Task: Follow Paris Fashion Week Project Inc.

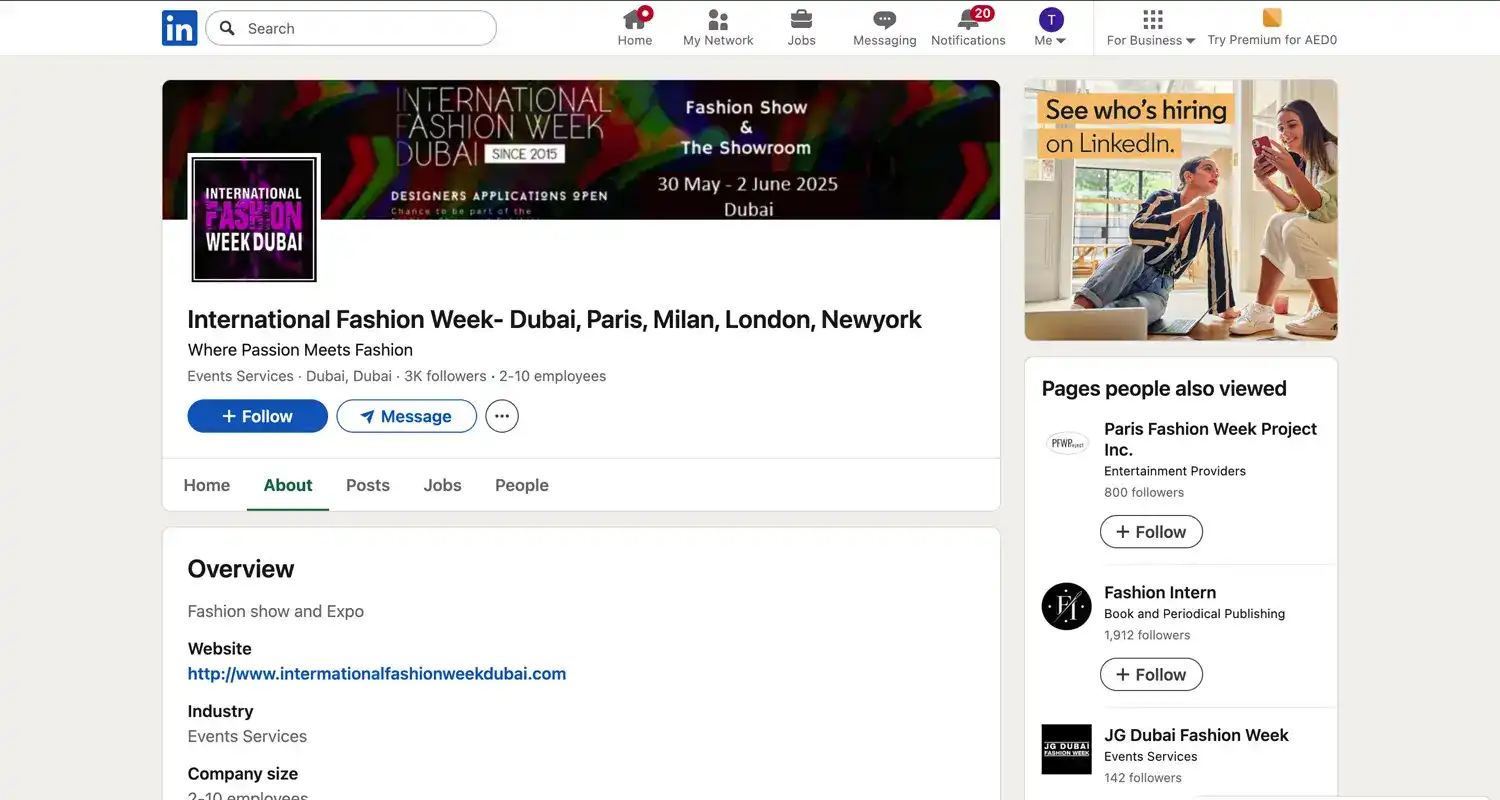Action: click(1151, 531)
